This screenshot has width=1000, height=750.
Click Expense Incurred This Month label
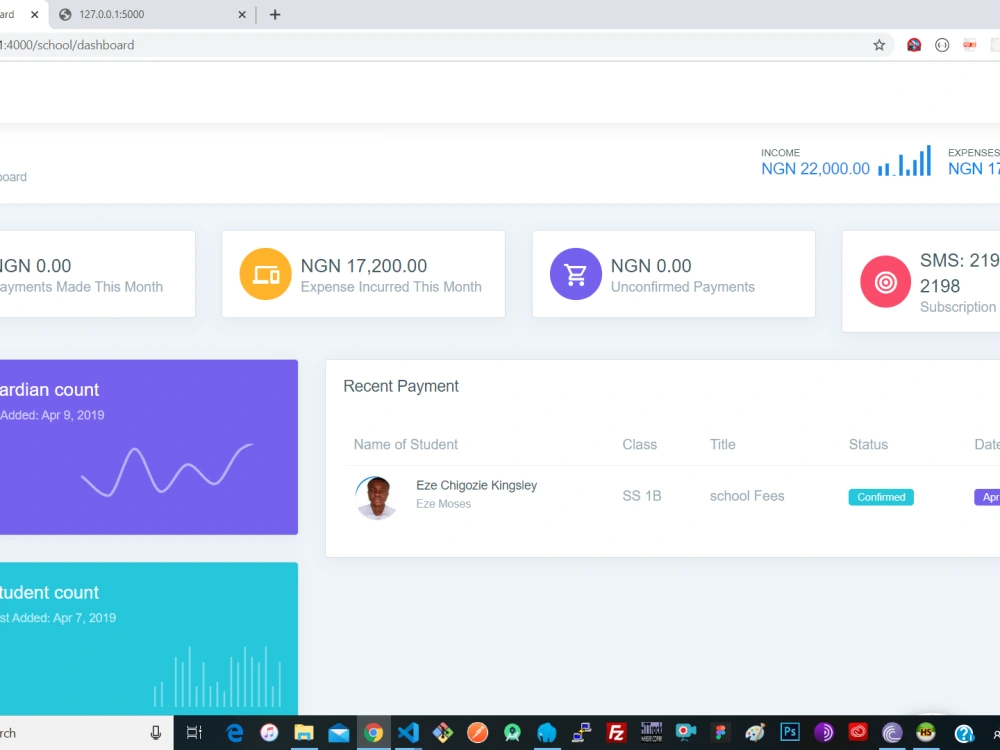point(391,287)
